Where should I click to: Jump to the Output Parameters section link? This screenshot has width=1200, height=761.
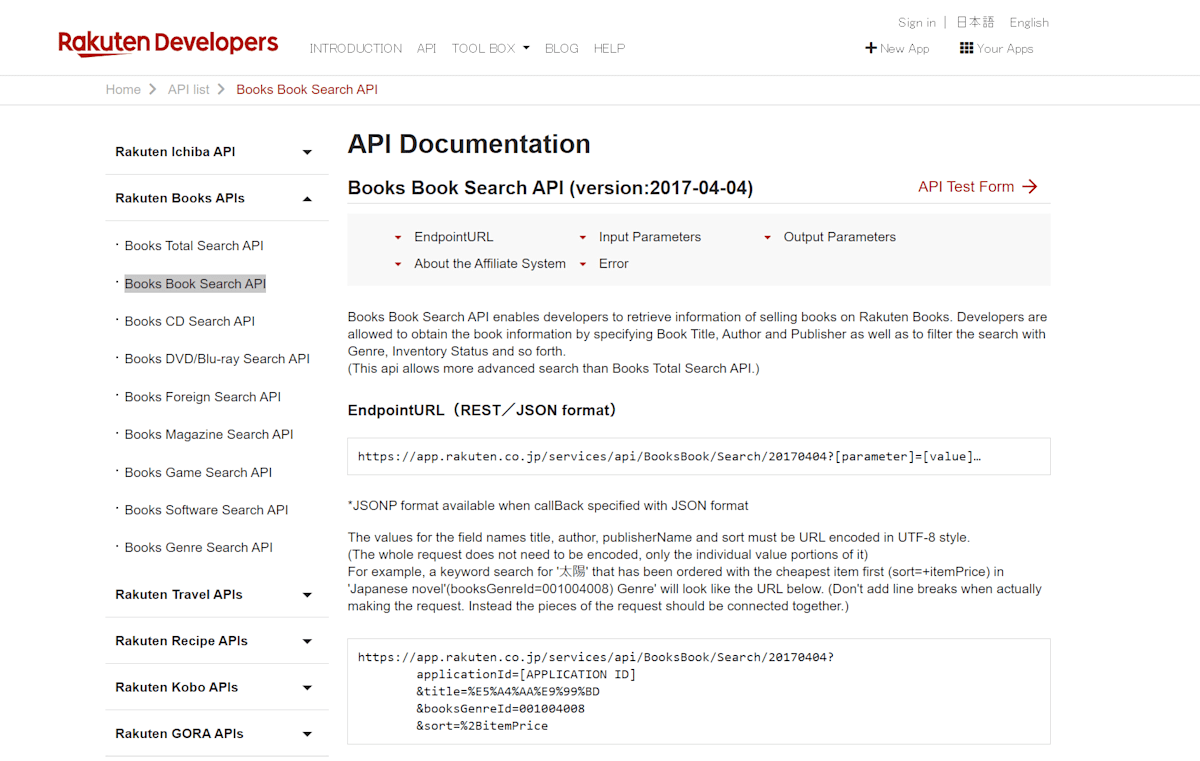click(x=840, y=237)
